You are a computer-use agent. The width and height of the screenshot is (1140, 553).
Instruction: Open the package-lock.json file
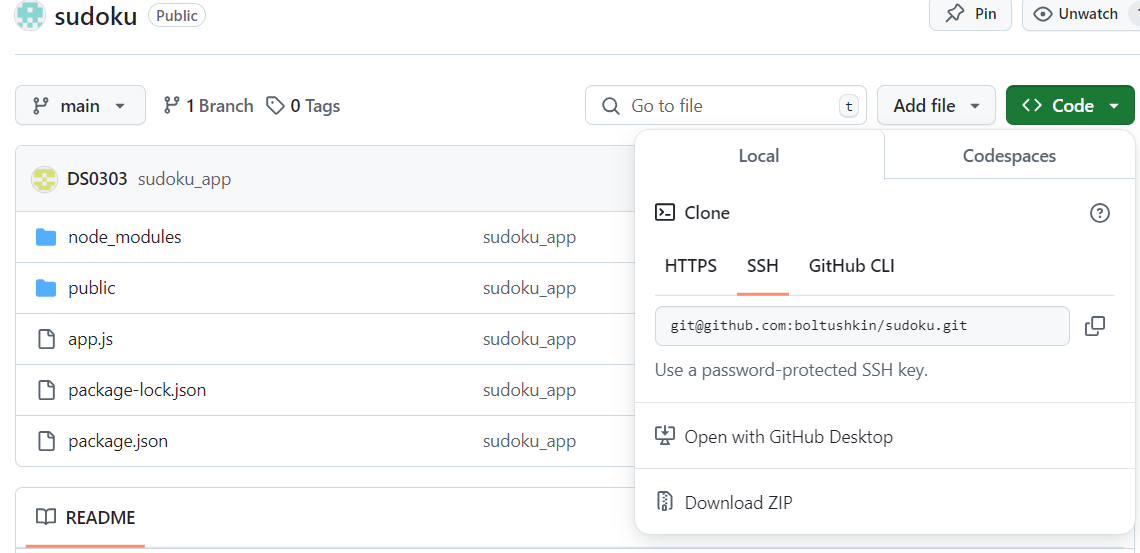137,390
